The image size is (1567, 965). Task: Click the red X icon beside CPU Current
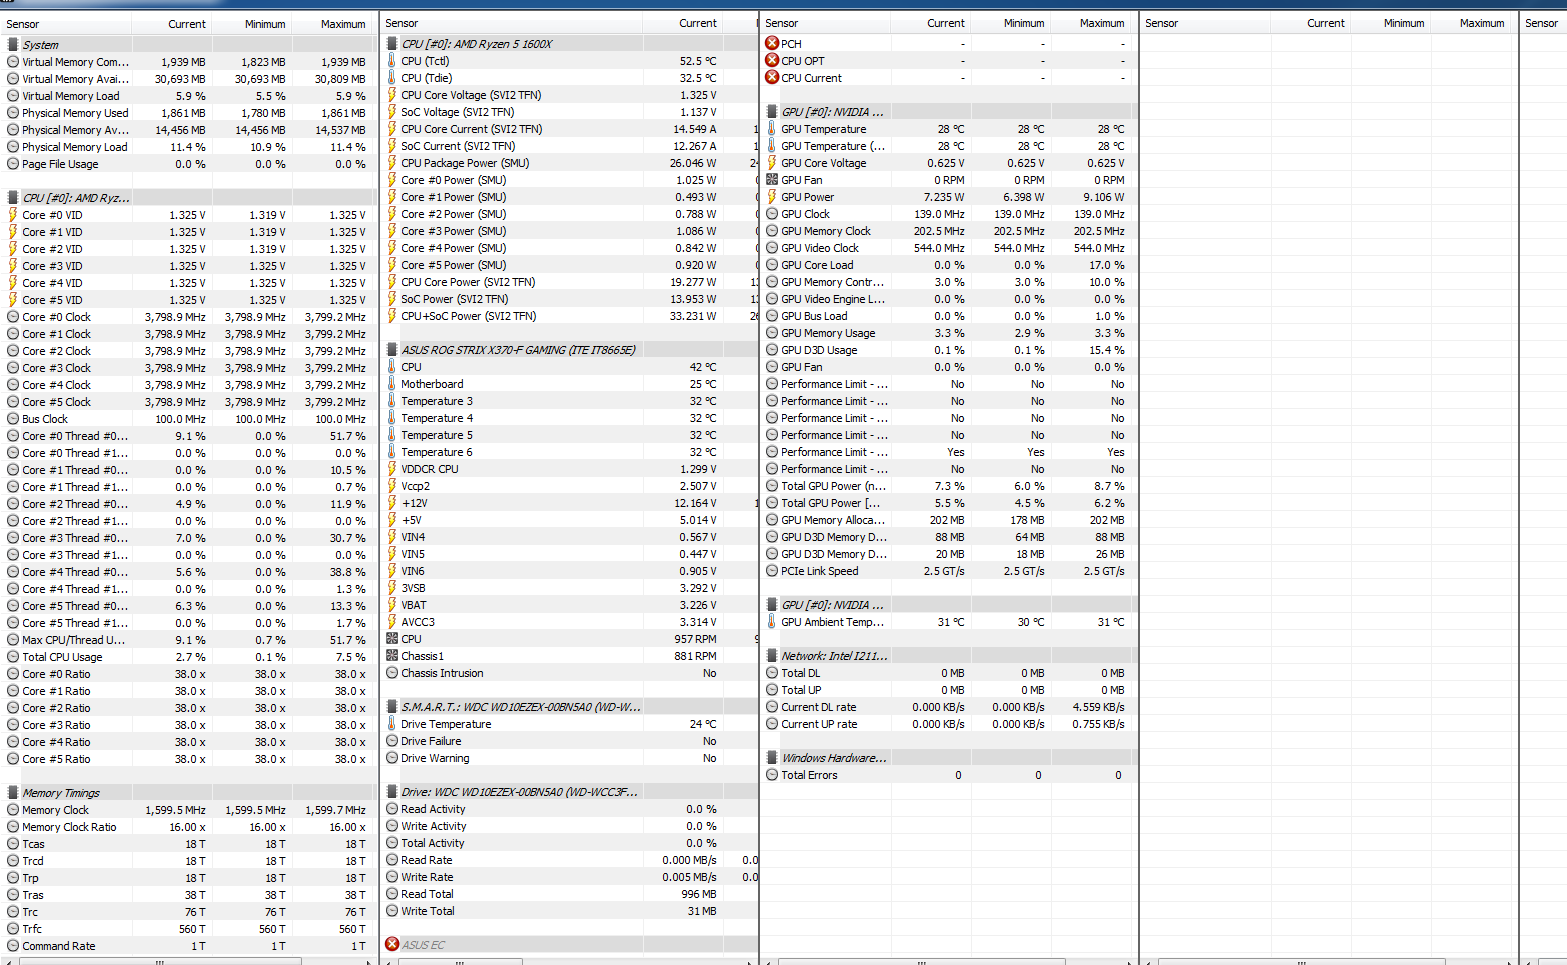[x=772, y=78]
